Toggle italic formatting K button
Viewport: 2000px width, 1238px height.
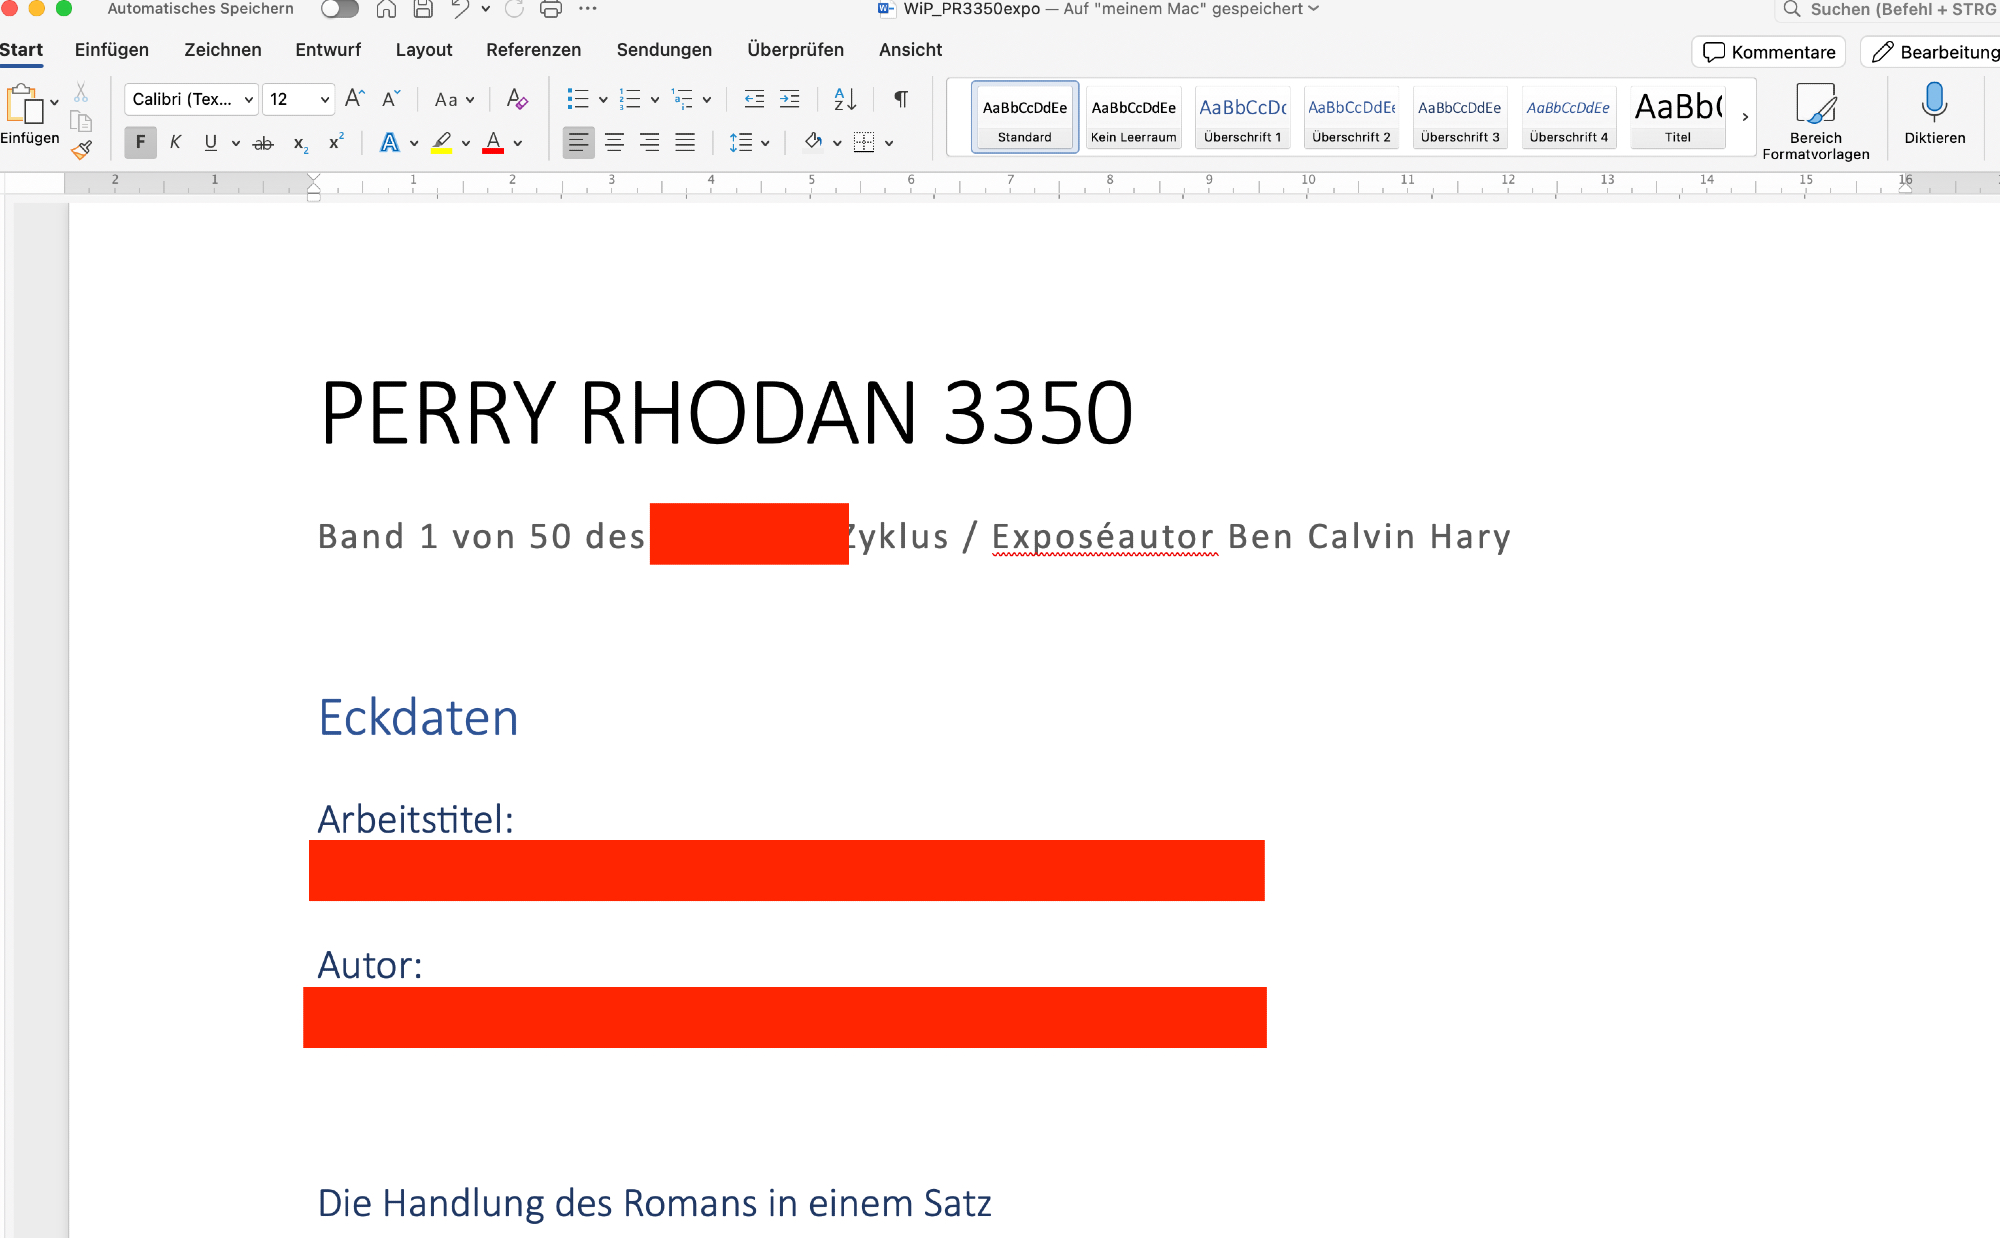[175, 142]
